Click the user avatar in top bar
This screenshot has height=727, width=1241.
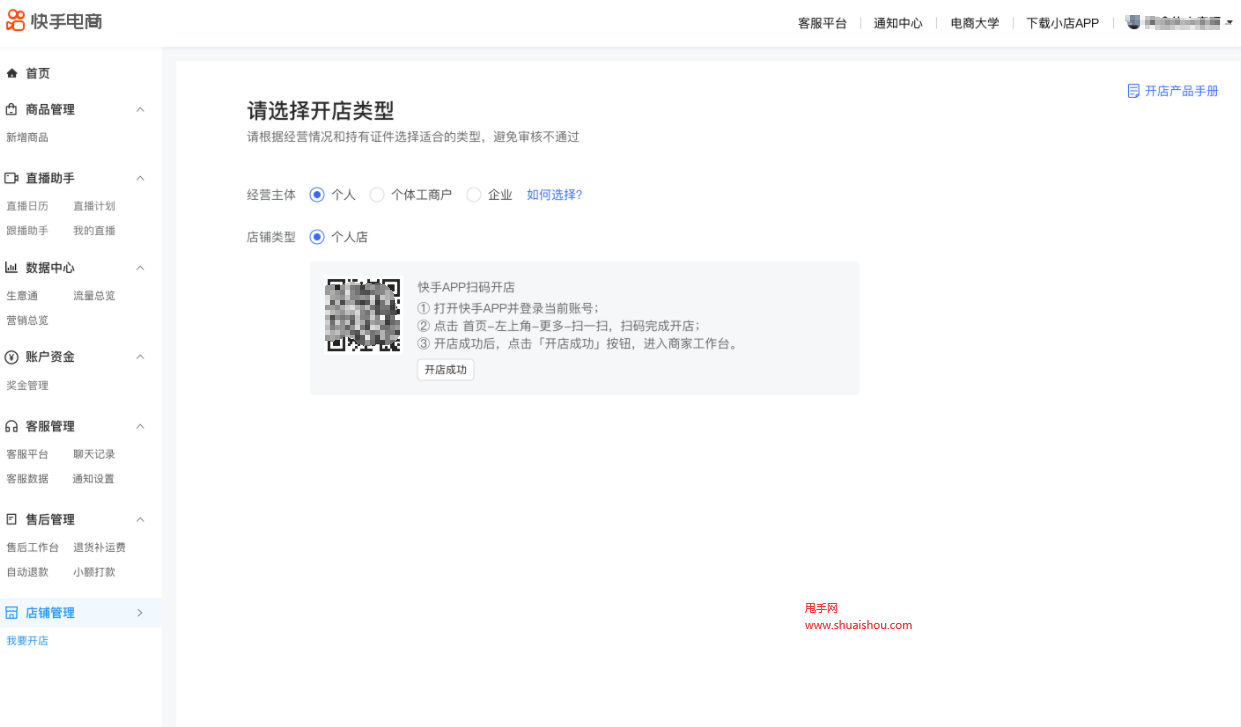(x=1134, y=22)
